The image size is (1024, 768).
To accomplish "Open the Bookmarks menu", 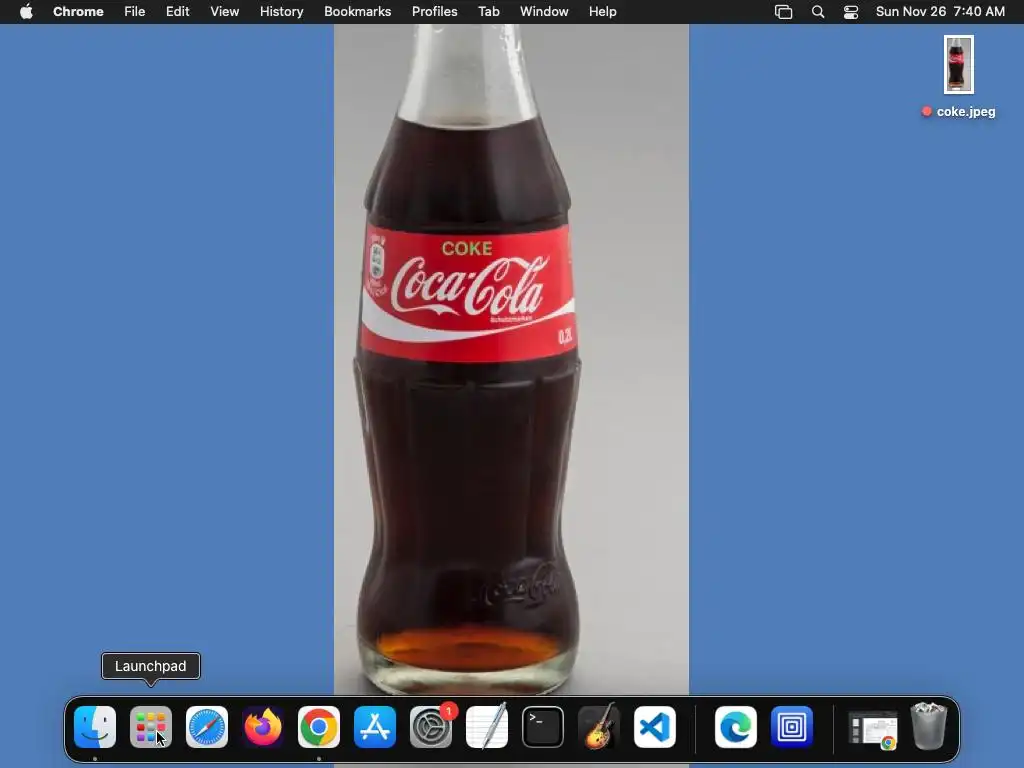I will (x=358, y=12).
